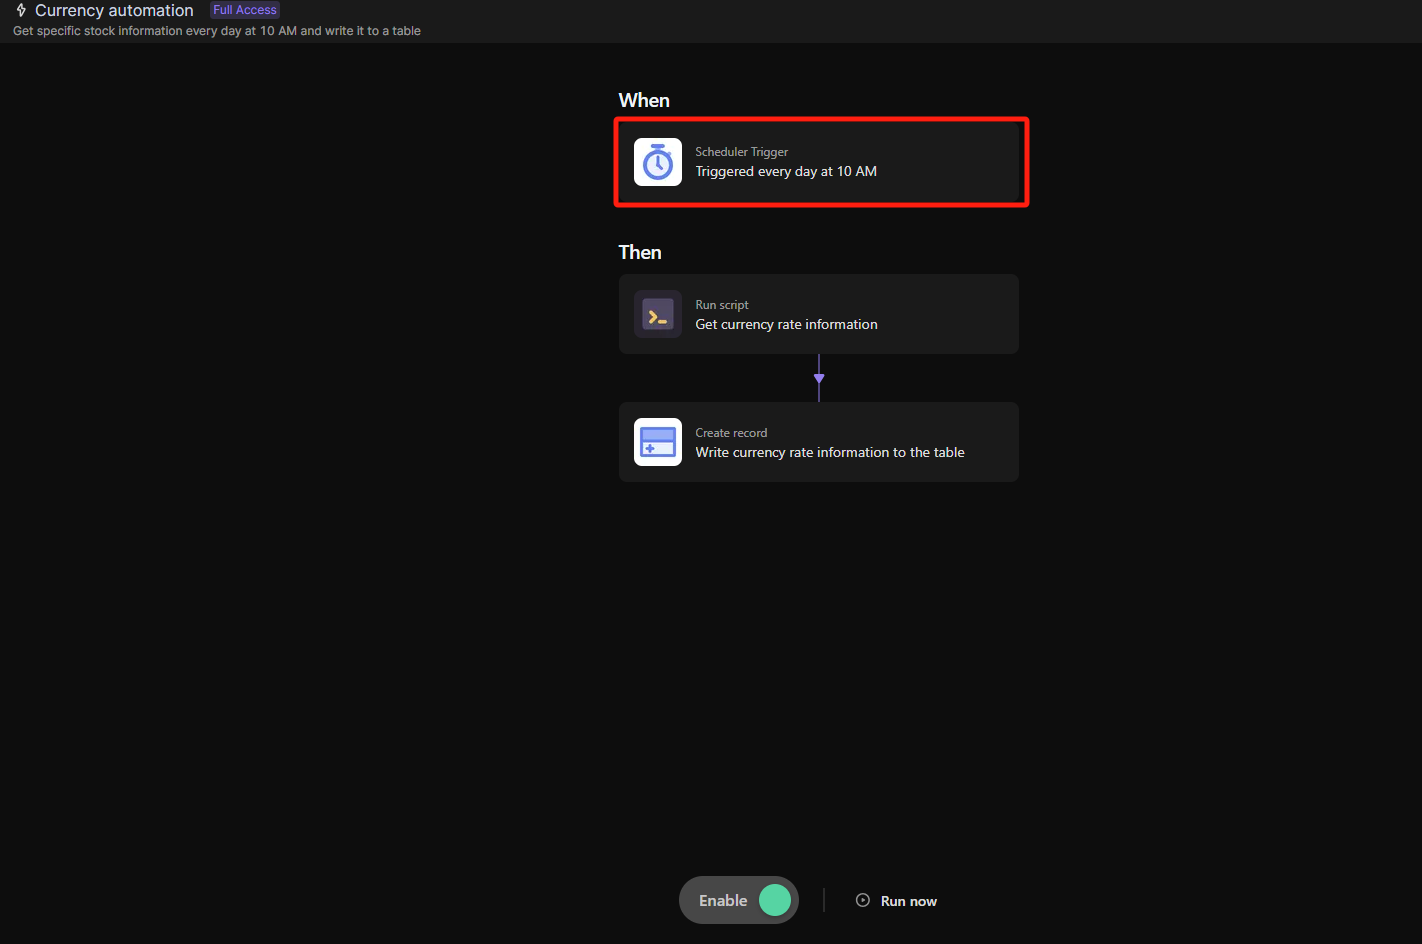The width and height of the screenshot is (1422, 944).
Task: Click the Then section heading
Action: point(640,252)
